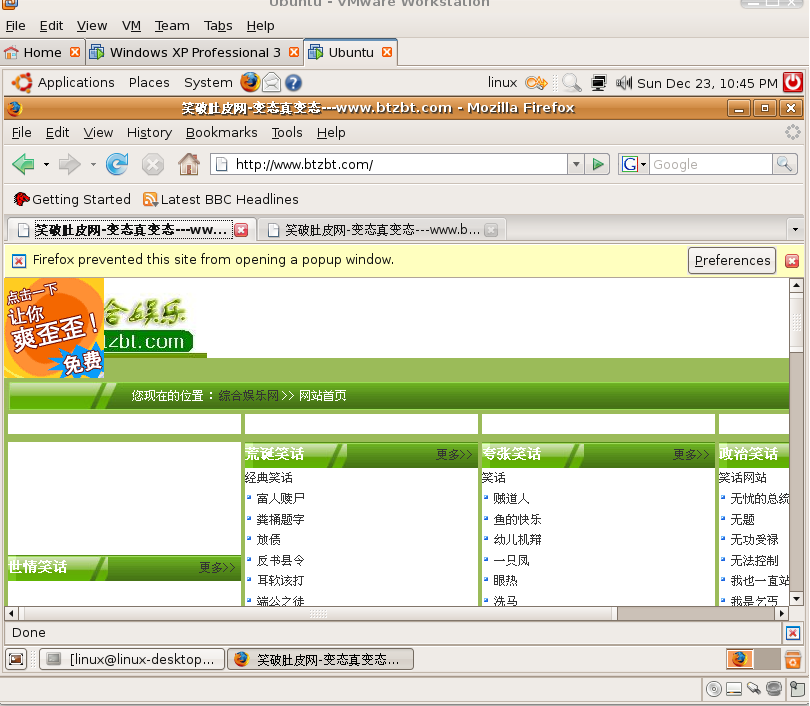Click the popup-blocked icon in Firefox's status bar
This screenshot has height=706, width=810.
(793, 633)
